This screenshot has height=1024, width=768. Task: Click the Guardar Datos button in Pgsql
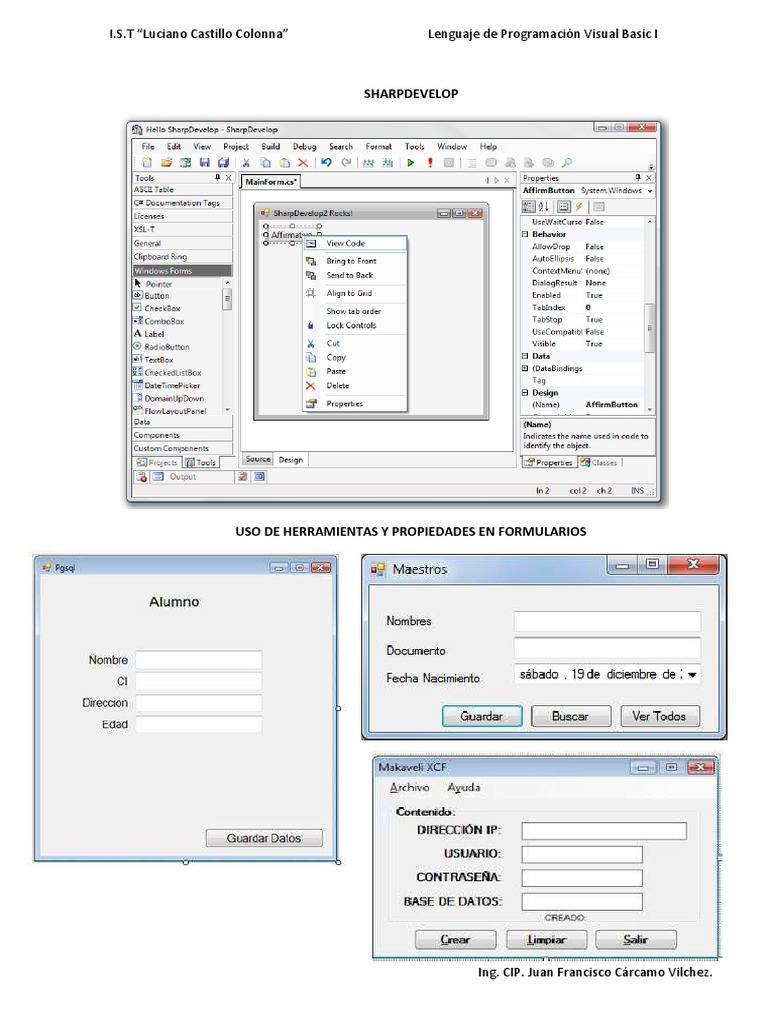point(264,839)
